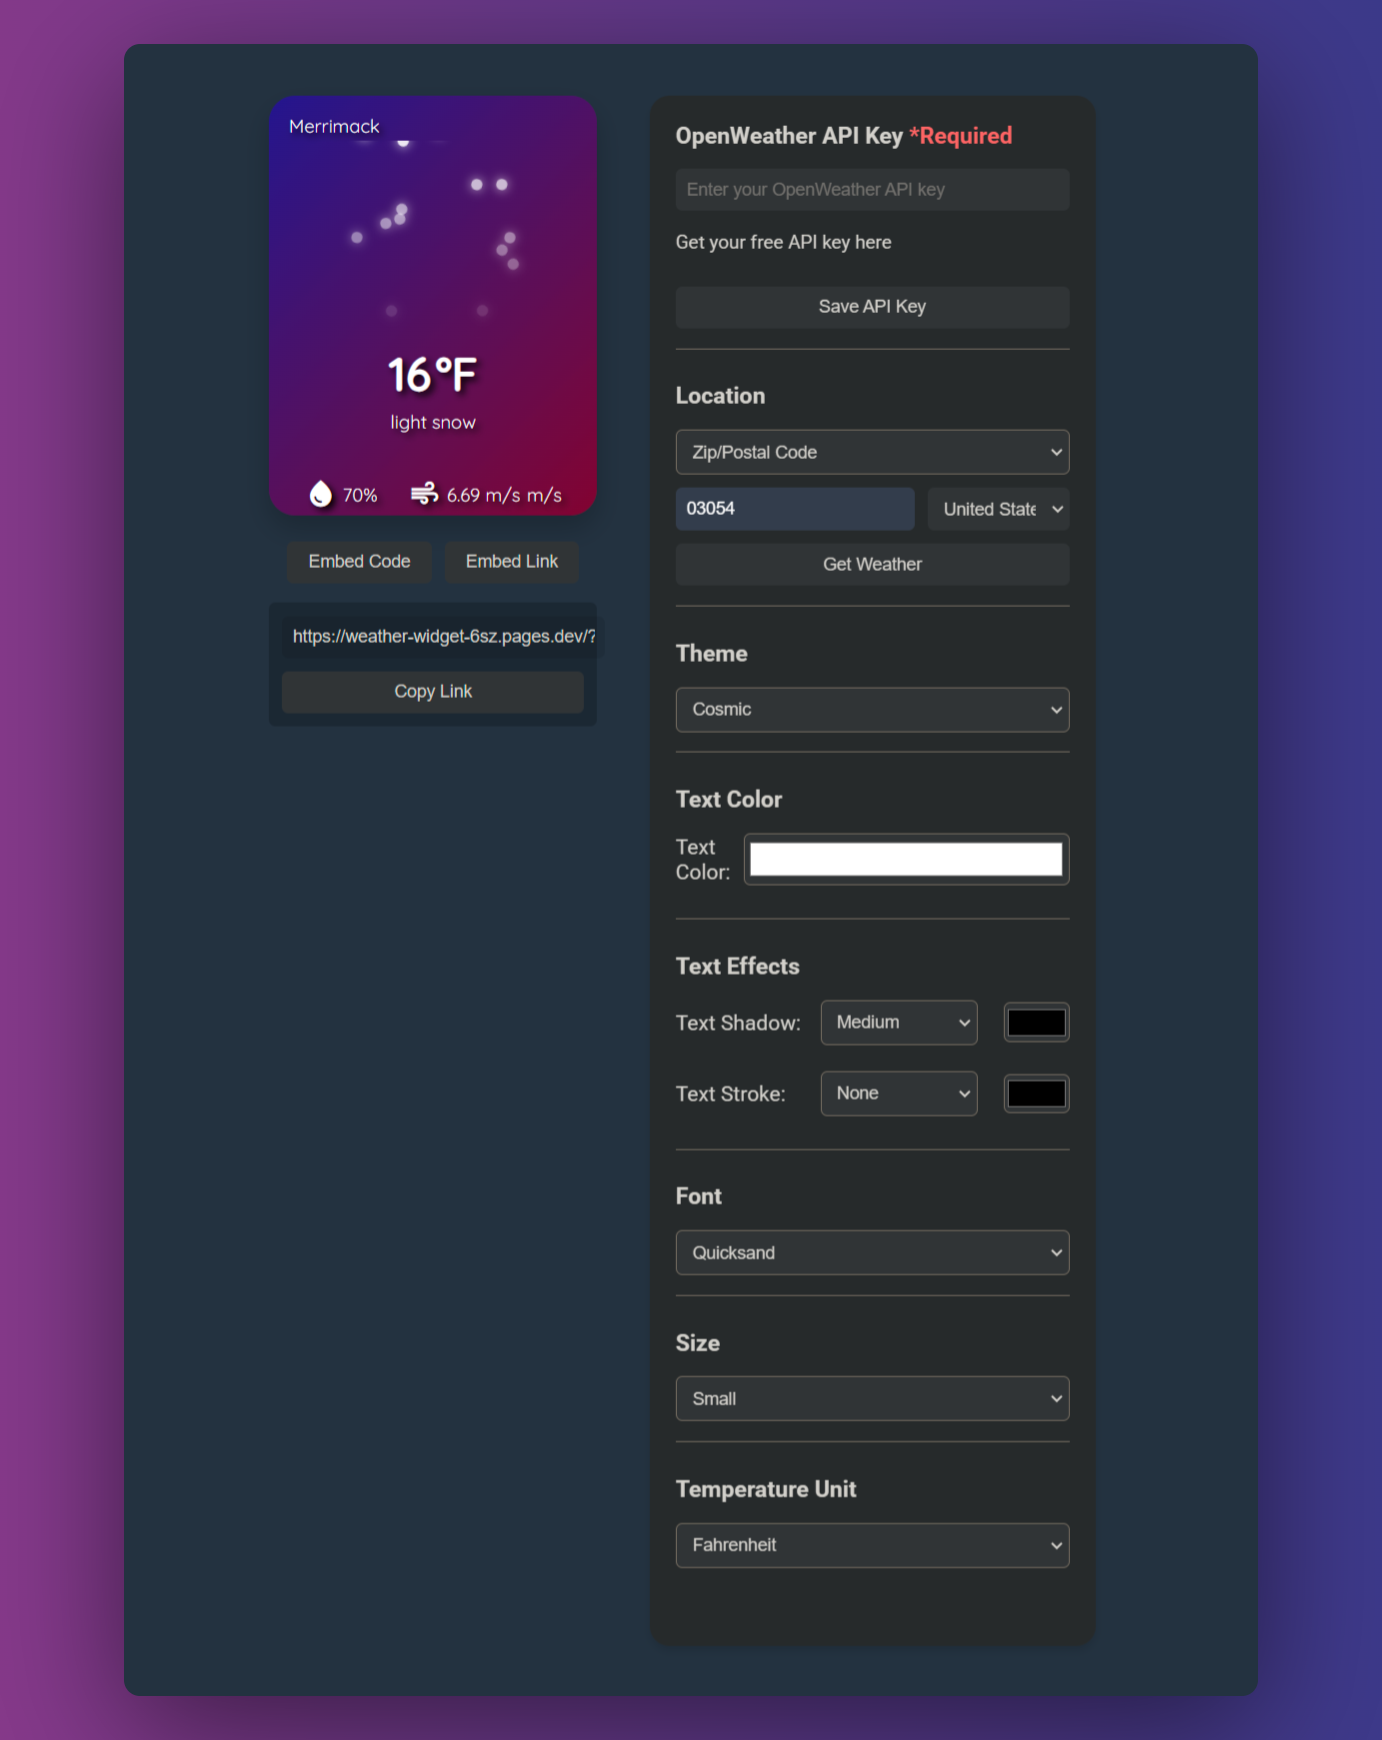Open the Zip/Postal Code location type dropdown
This screenshot has height=1740, width=1382.
click(872, 452)
